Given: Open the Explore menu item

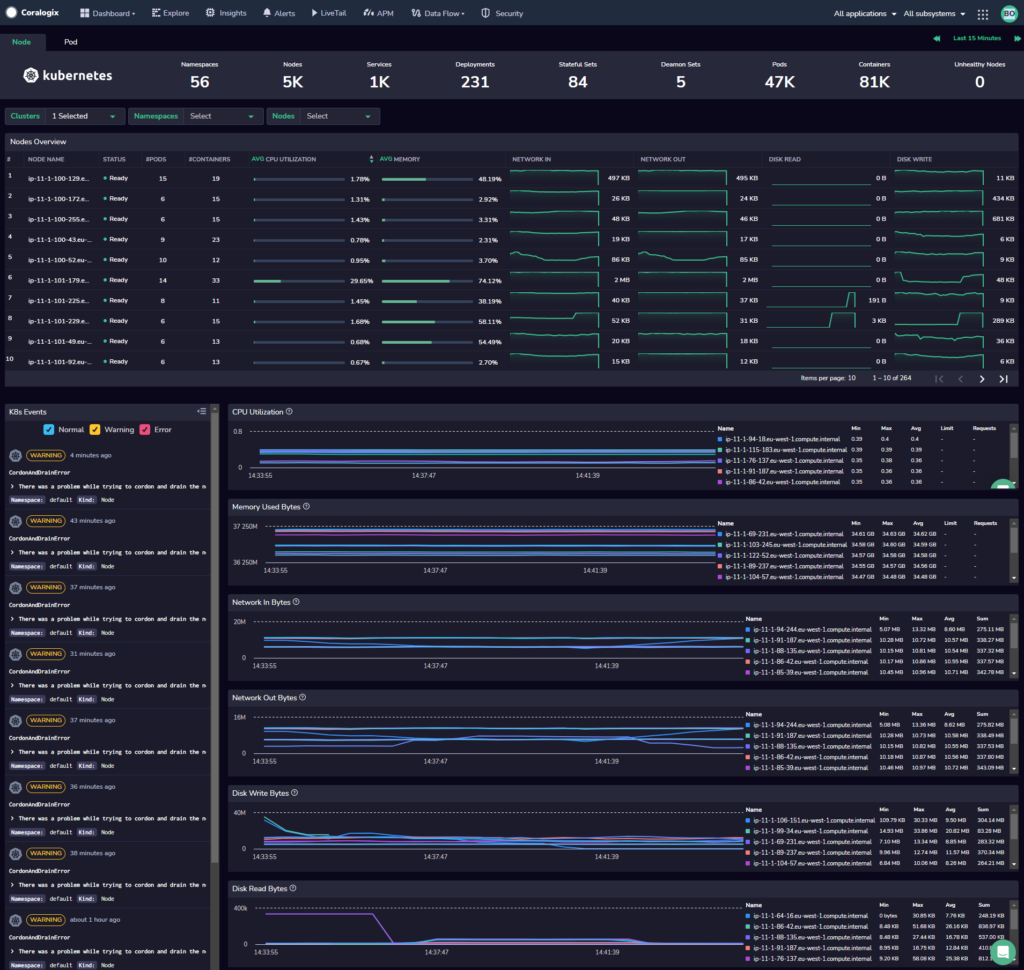Looking at the screenshot, I should (170, 13).
